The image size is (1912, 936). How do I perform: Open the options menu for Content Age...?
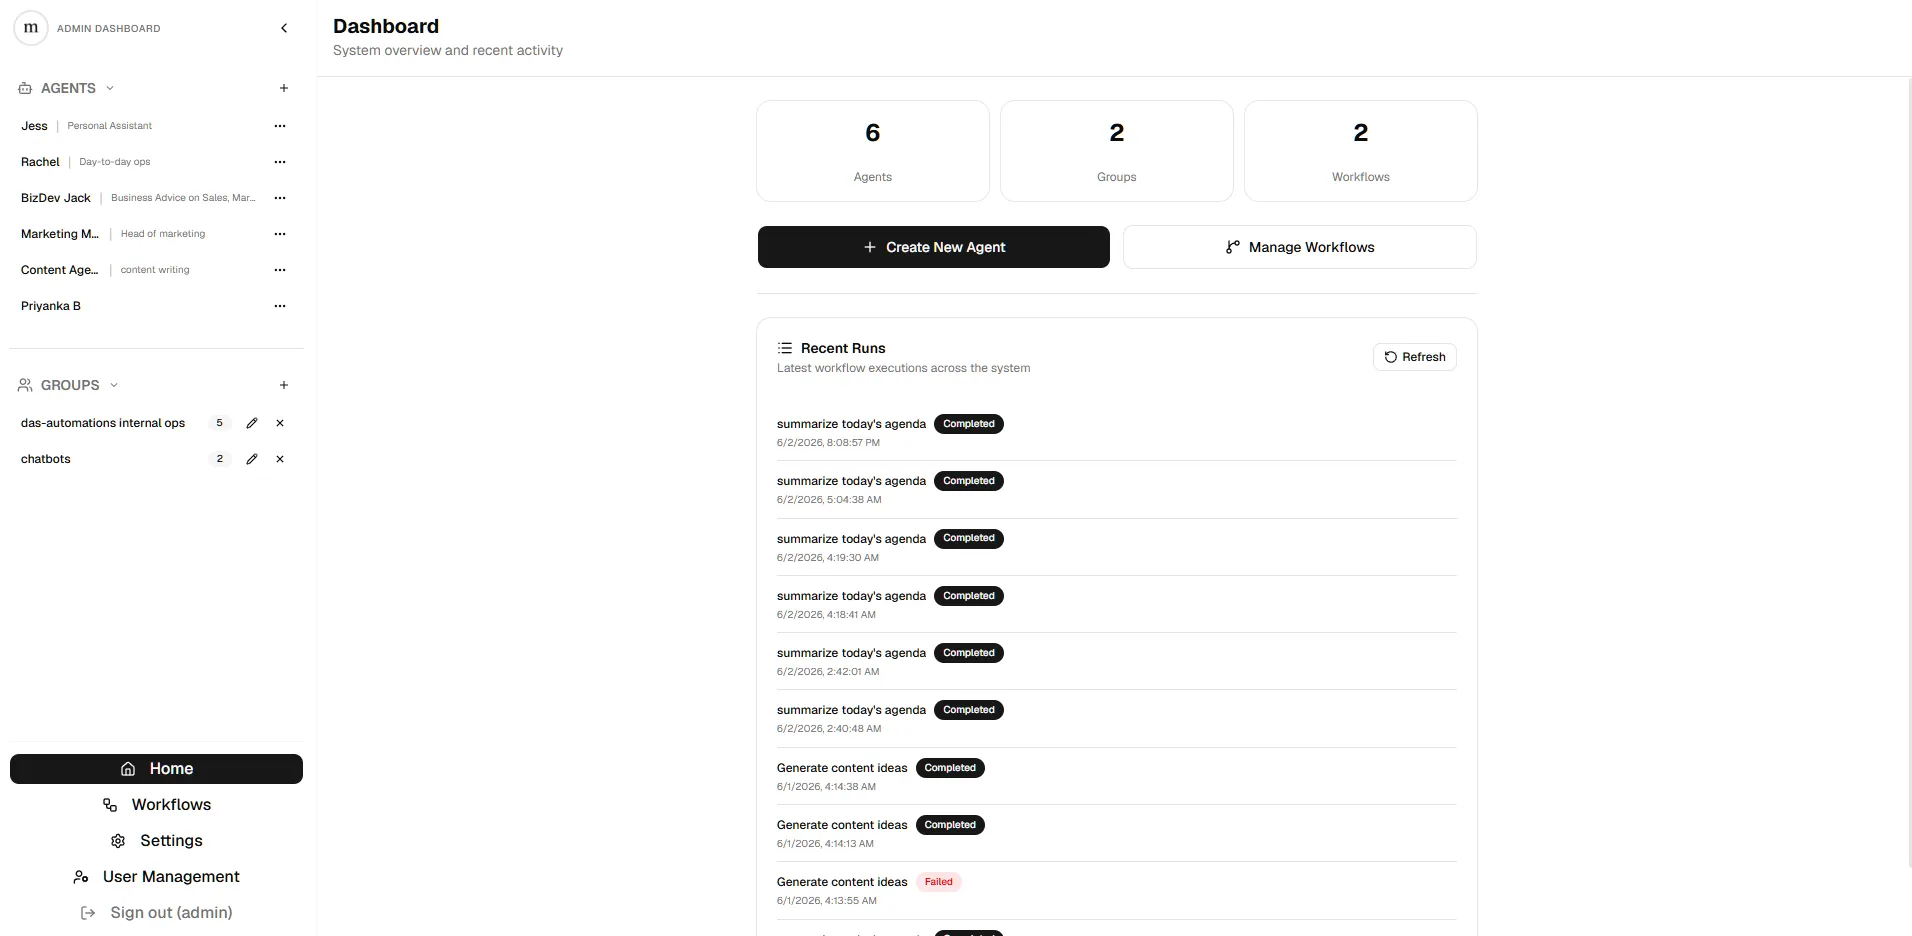coord(280,270)
